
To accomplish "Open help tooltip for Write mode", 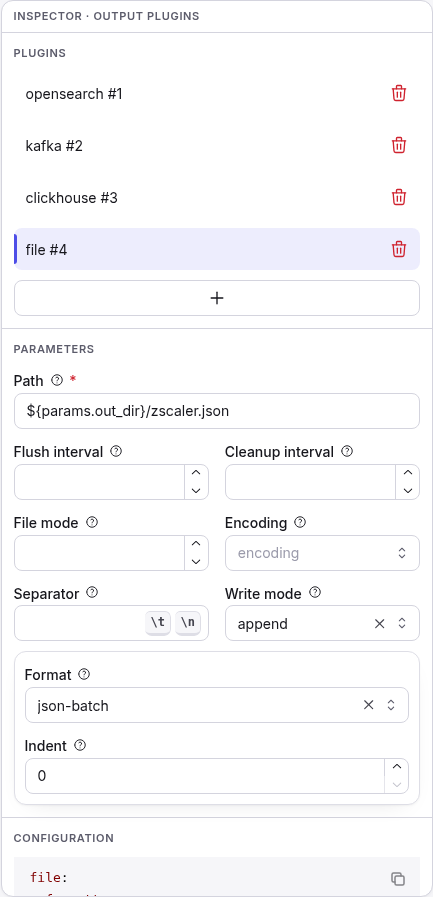I will 315,593.
